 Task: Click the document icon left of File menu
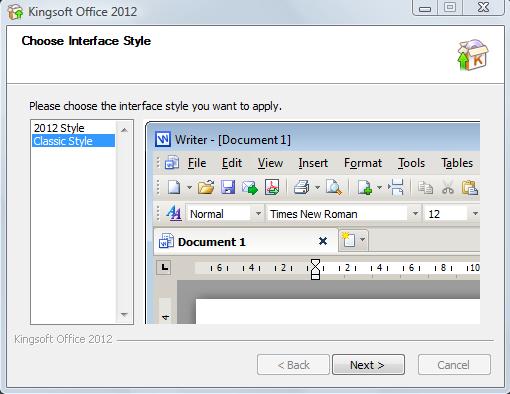pos(172,163)
